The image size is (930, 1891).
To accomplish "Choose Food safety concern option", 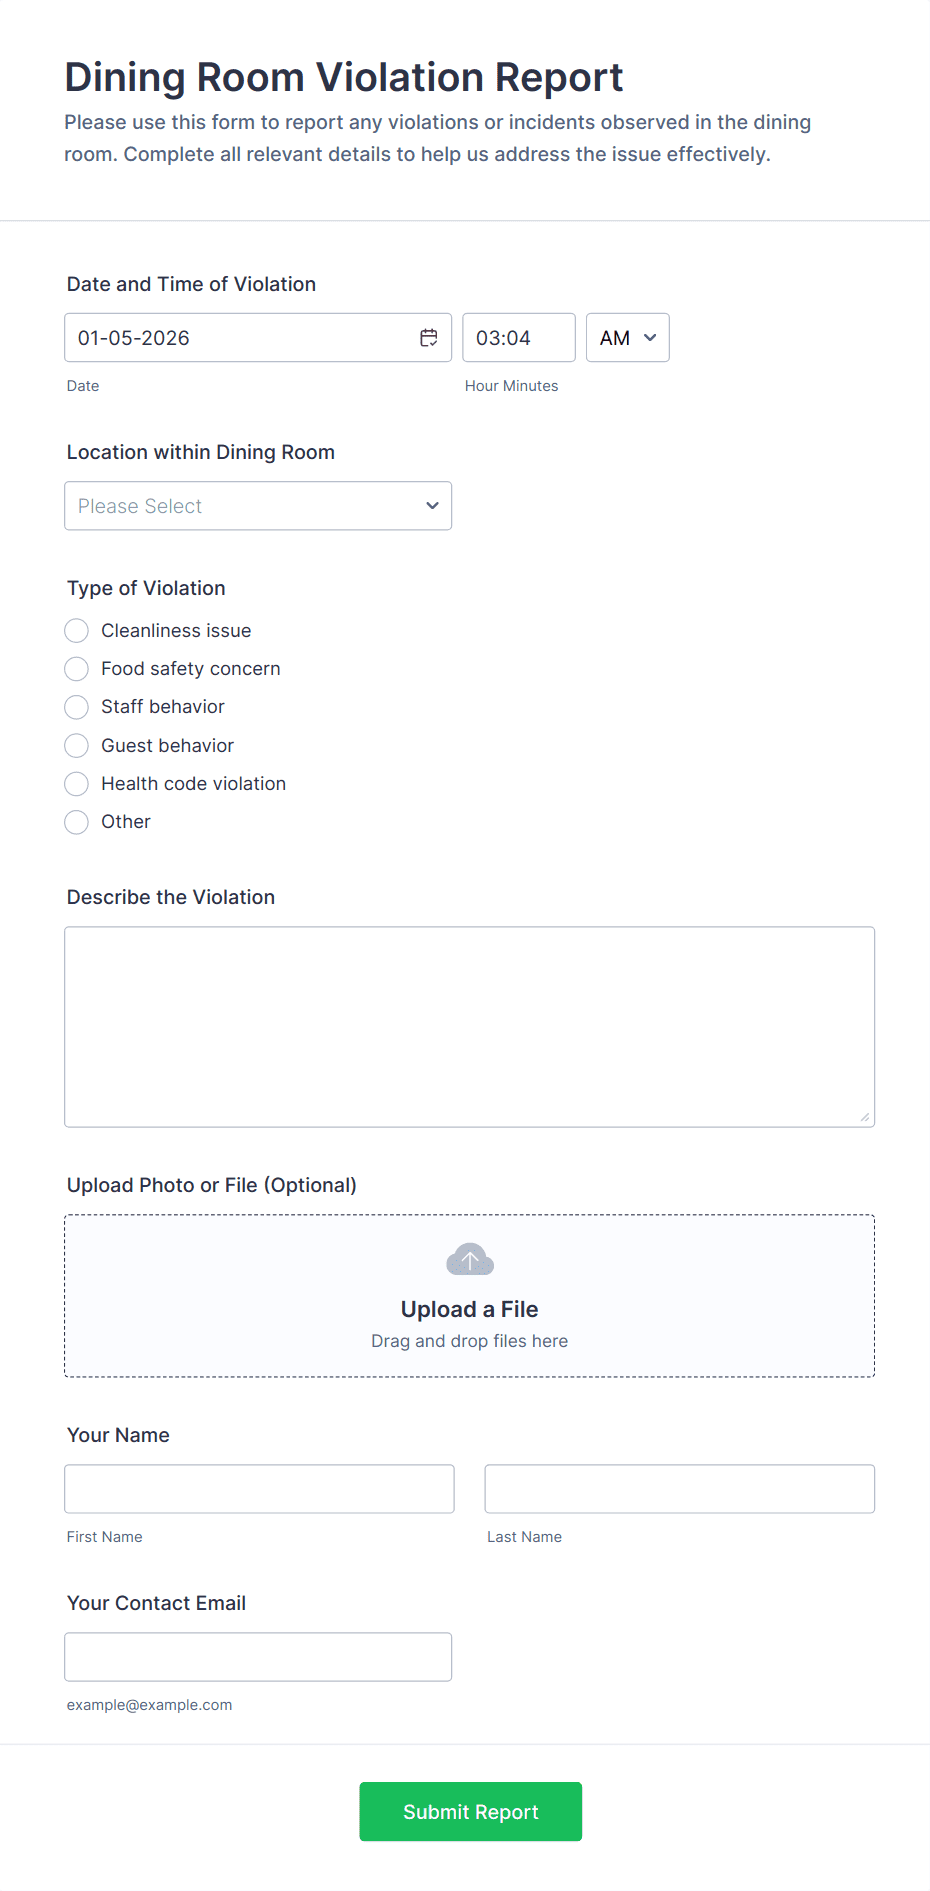I will (77, 669).
